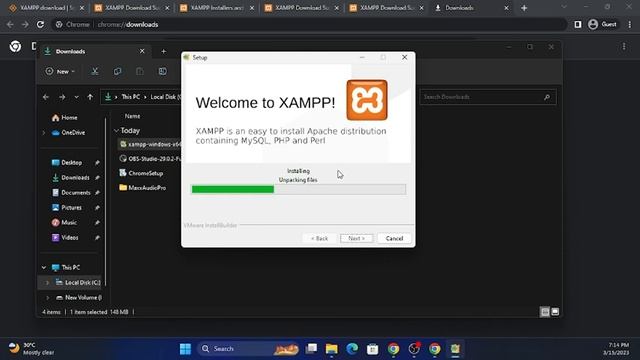Open Downloads quick access folder
The image size is (640, 360).
tap(71, 178)
